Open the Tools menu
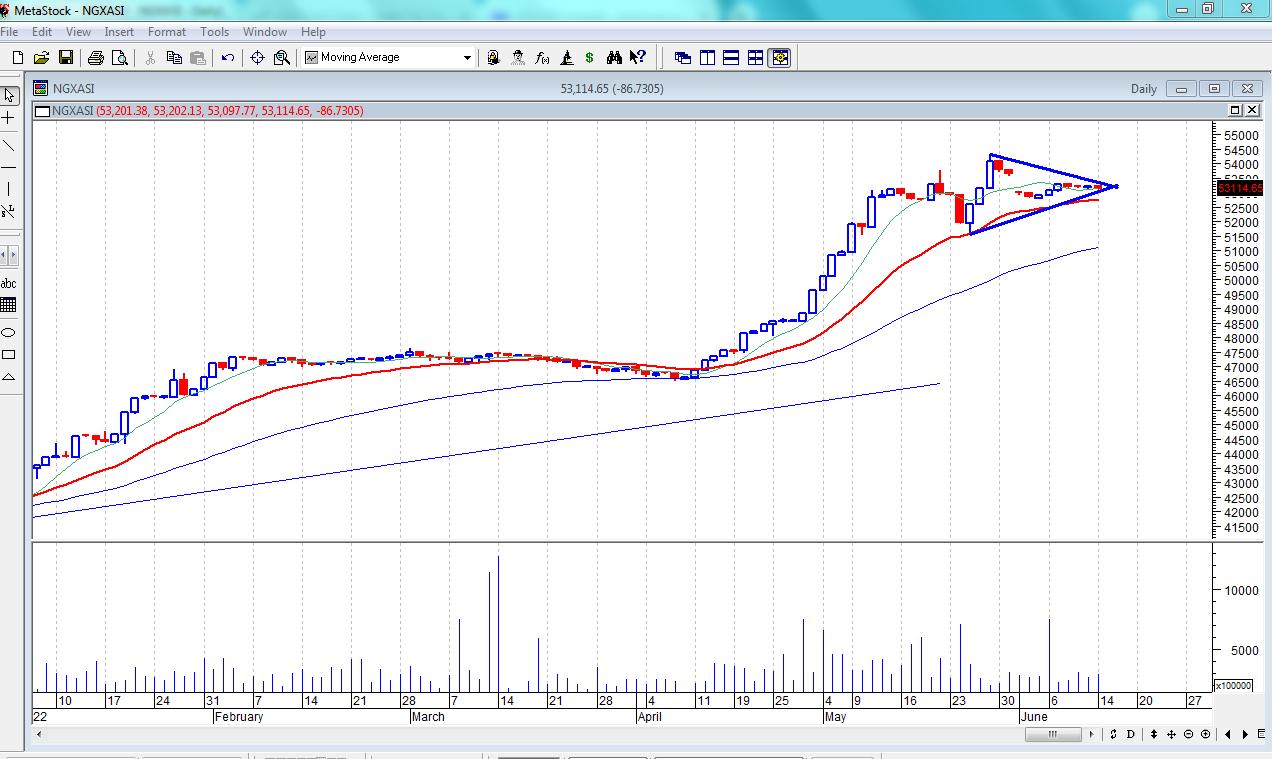1272x759 pixels. pos(214,32)
